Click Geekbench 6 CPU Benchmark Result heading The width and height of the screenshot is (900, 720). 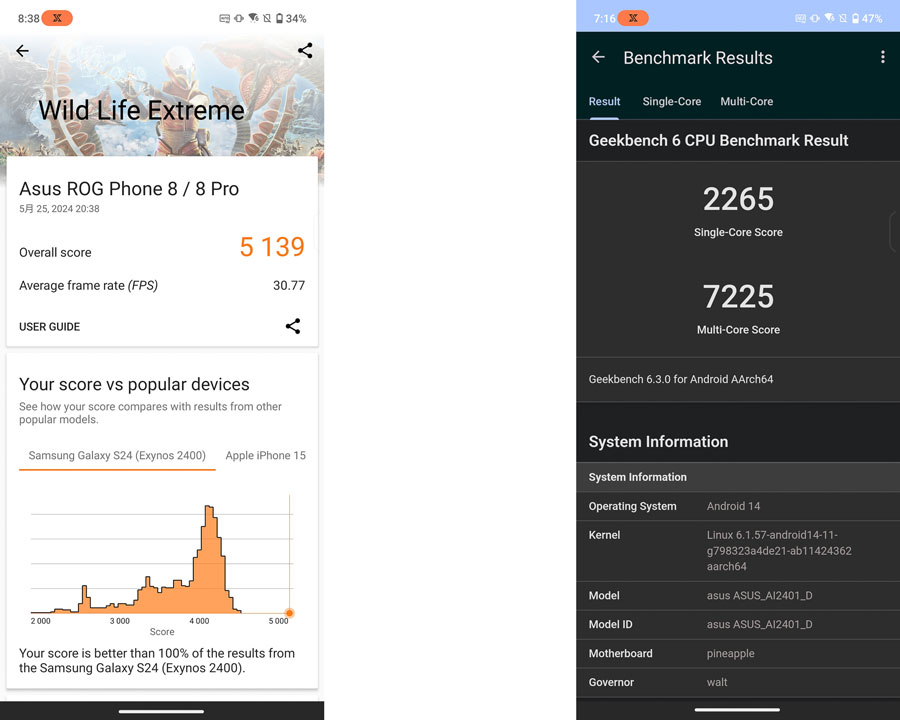[x=718, y=141]
